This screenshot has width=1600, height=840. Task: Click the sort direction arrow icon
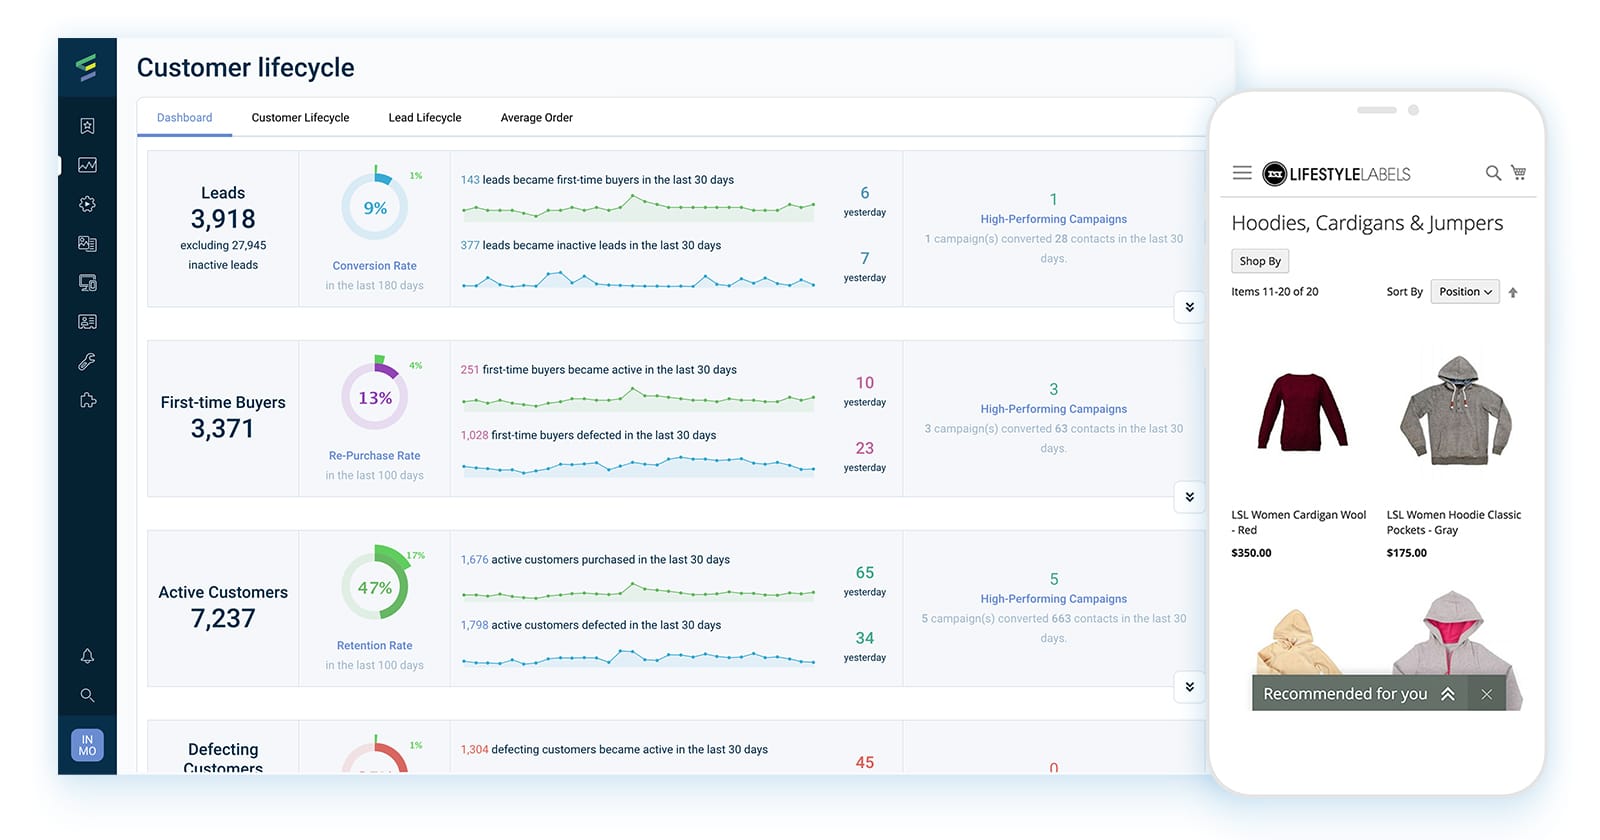point(1513,292)
